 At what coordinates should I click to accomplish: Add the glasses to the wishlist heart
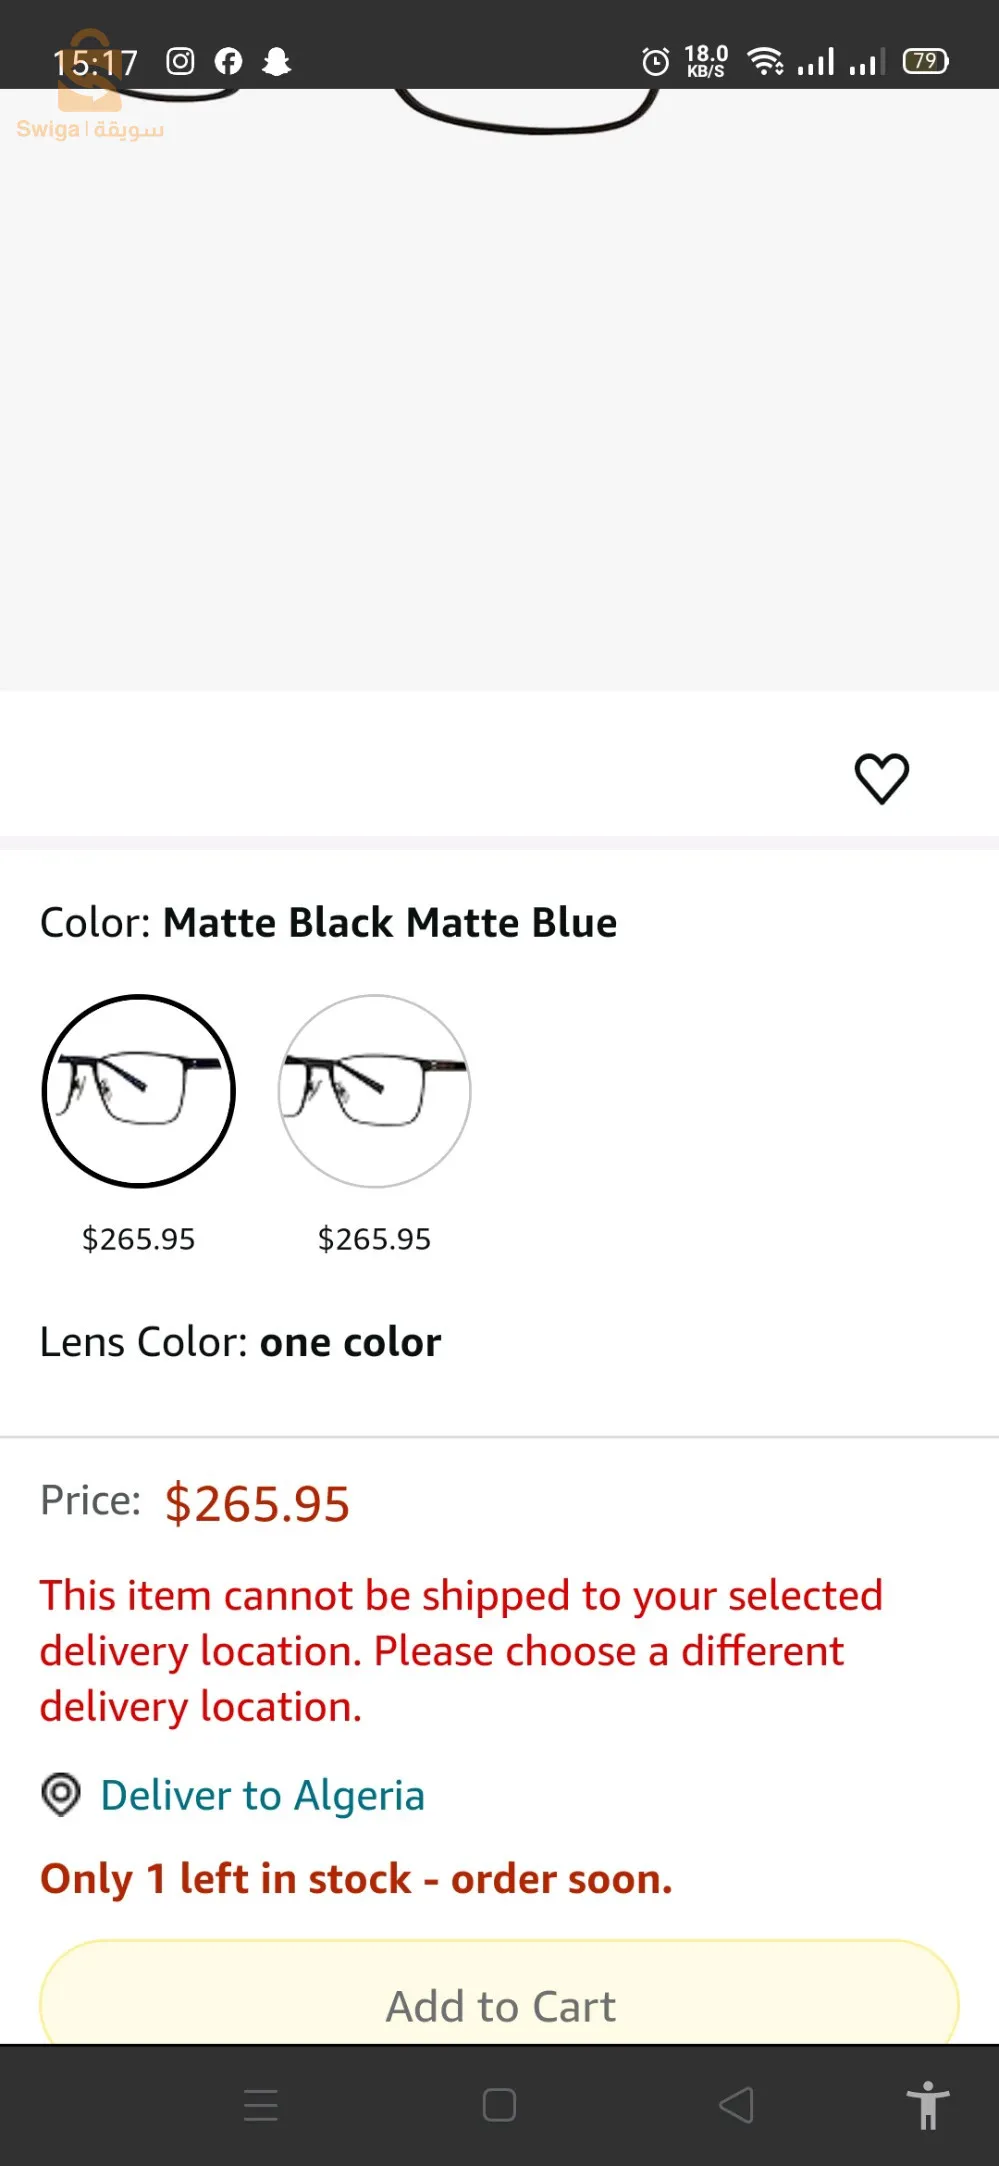(x=884, y=777)
